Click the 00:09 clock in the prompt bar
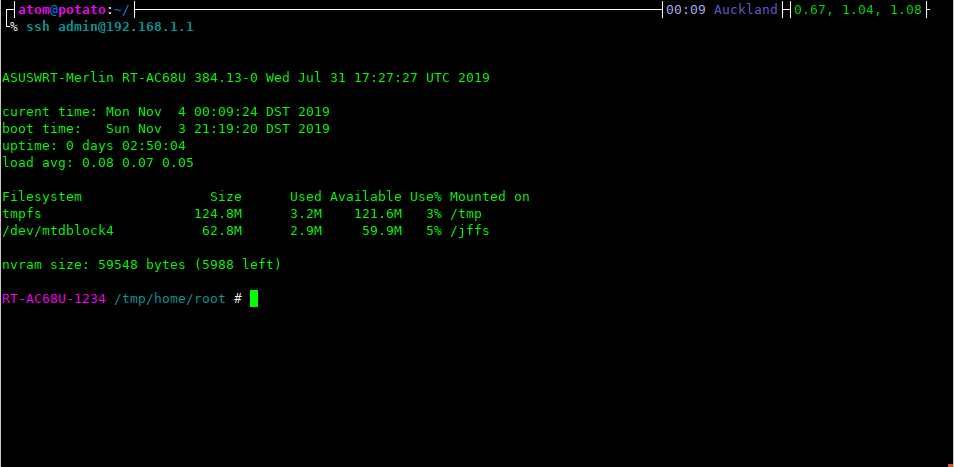The image size is (954, 467). [686, 10]
